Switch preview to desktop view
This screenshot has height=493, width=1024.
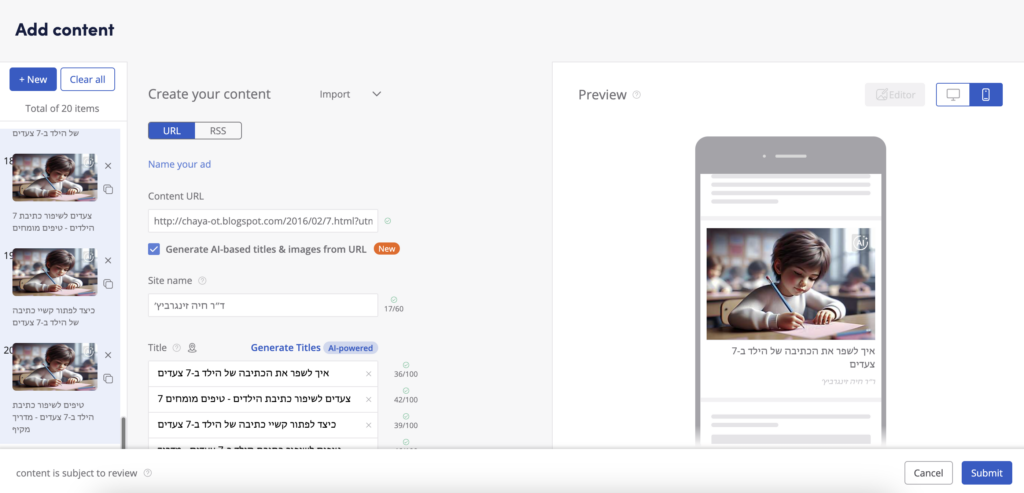coord(953,95)
